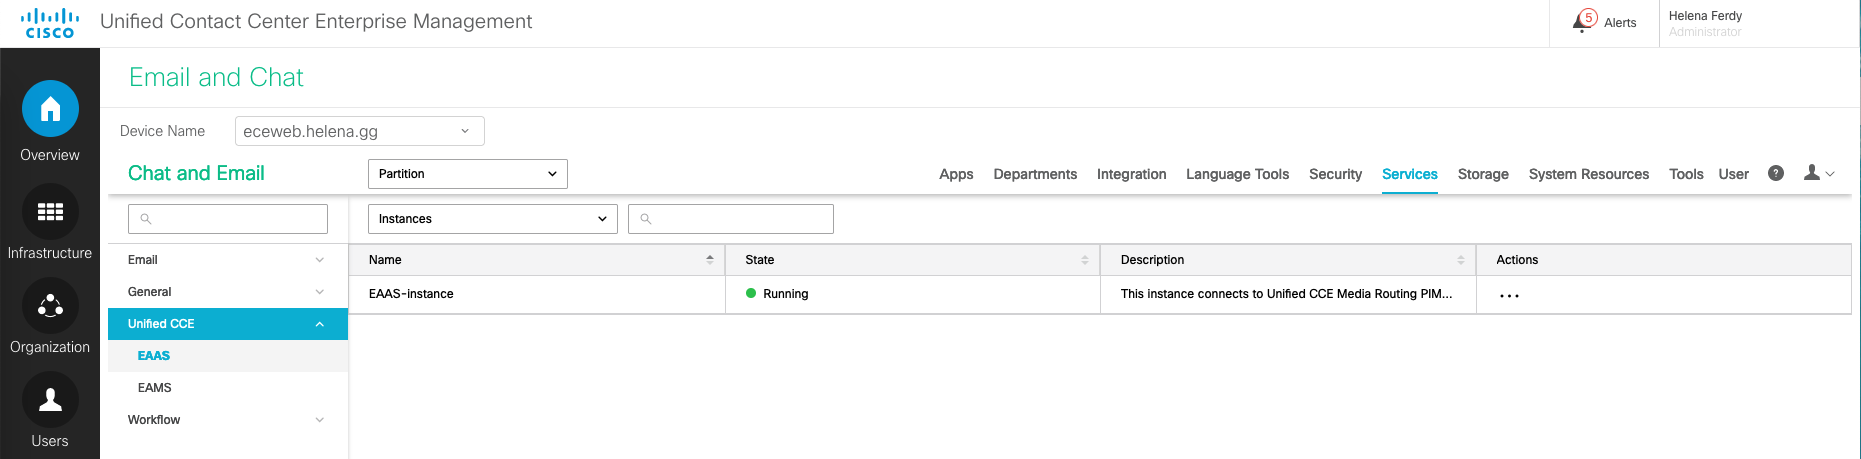The height and width of the screenshot is (459, 1861).
Task: Open the Organization sidebar icon
Action: [50, 306]
